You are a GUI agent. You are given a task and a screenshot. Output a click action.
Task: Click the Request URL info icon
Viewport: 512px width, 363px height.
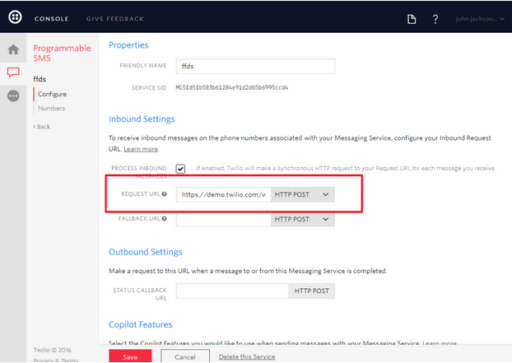point(164,194)
